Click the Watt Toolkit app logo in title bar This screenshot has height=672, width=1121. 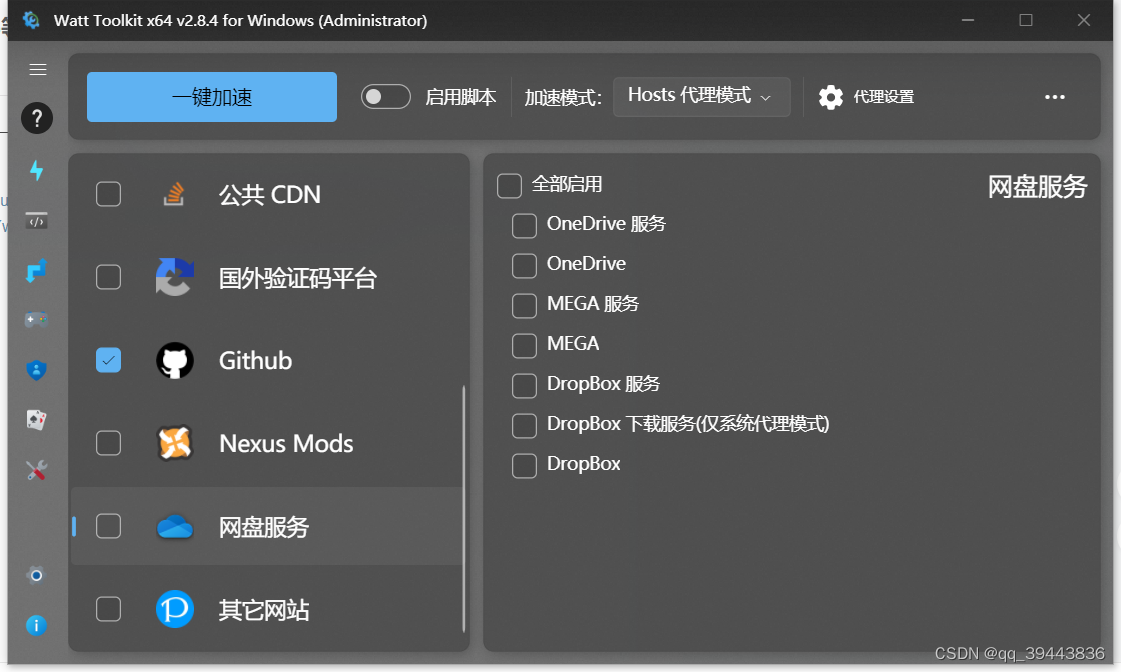pyautogui.click(x=31, y=20)
